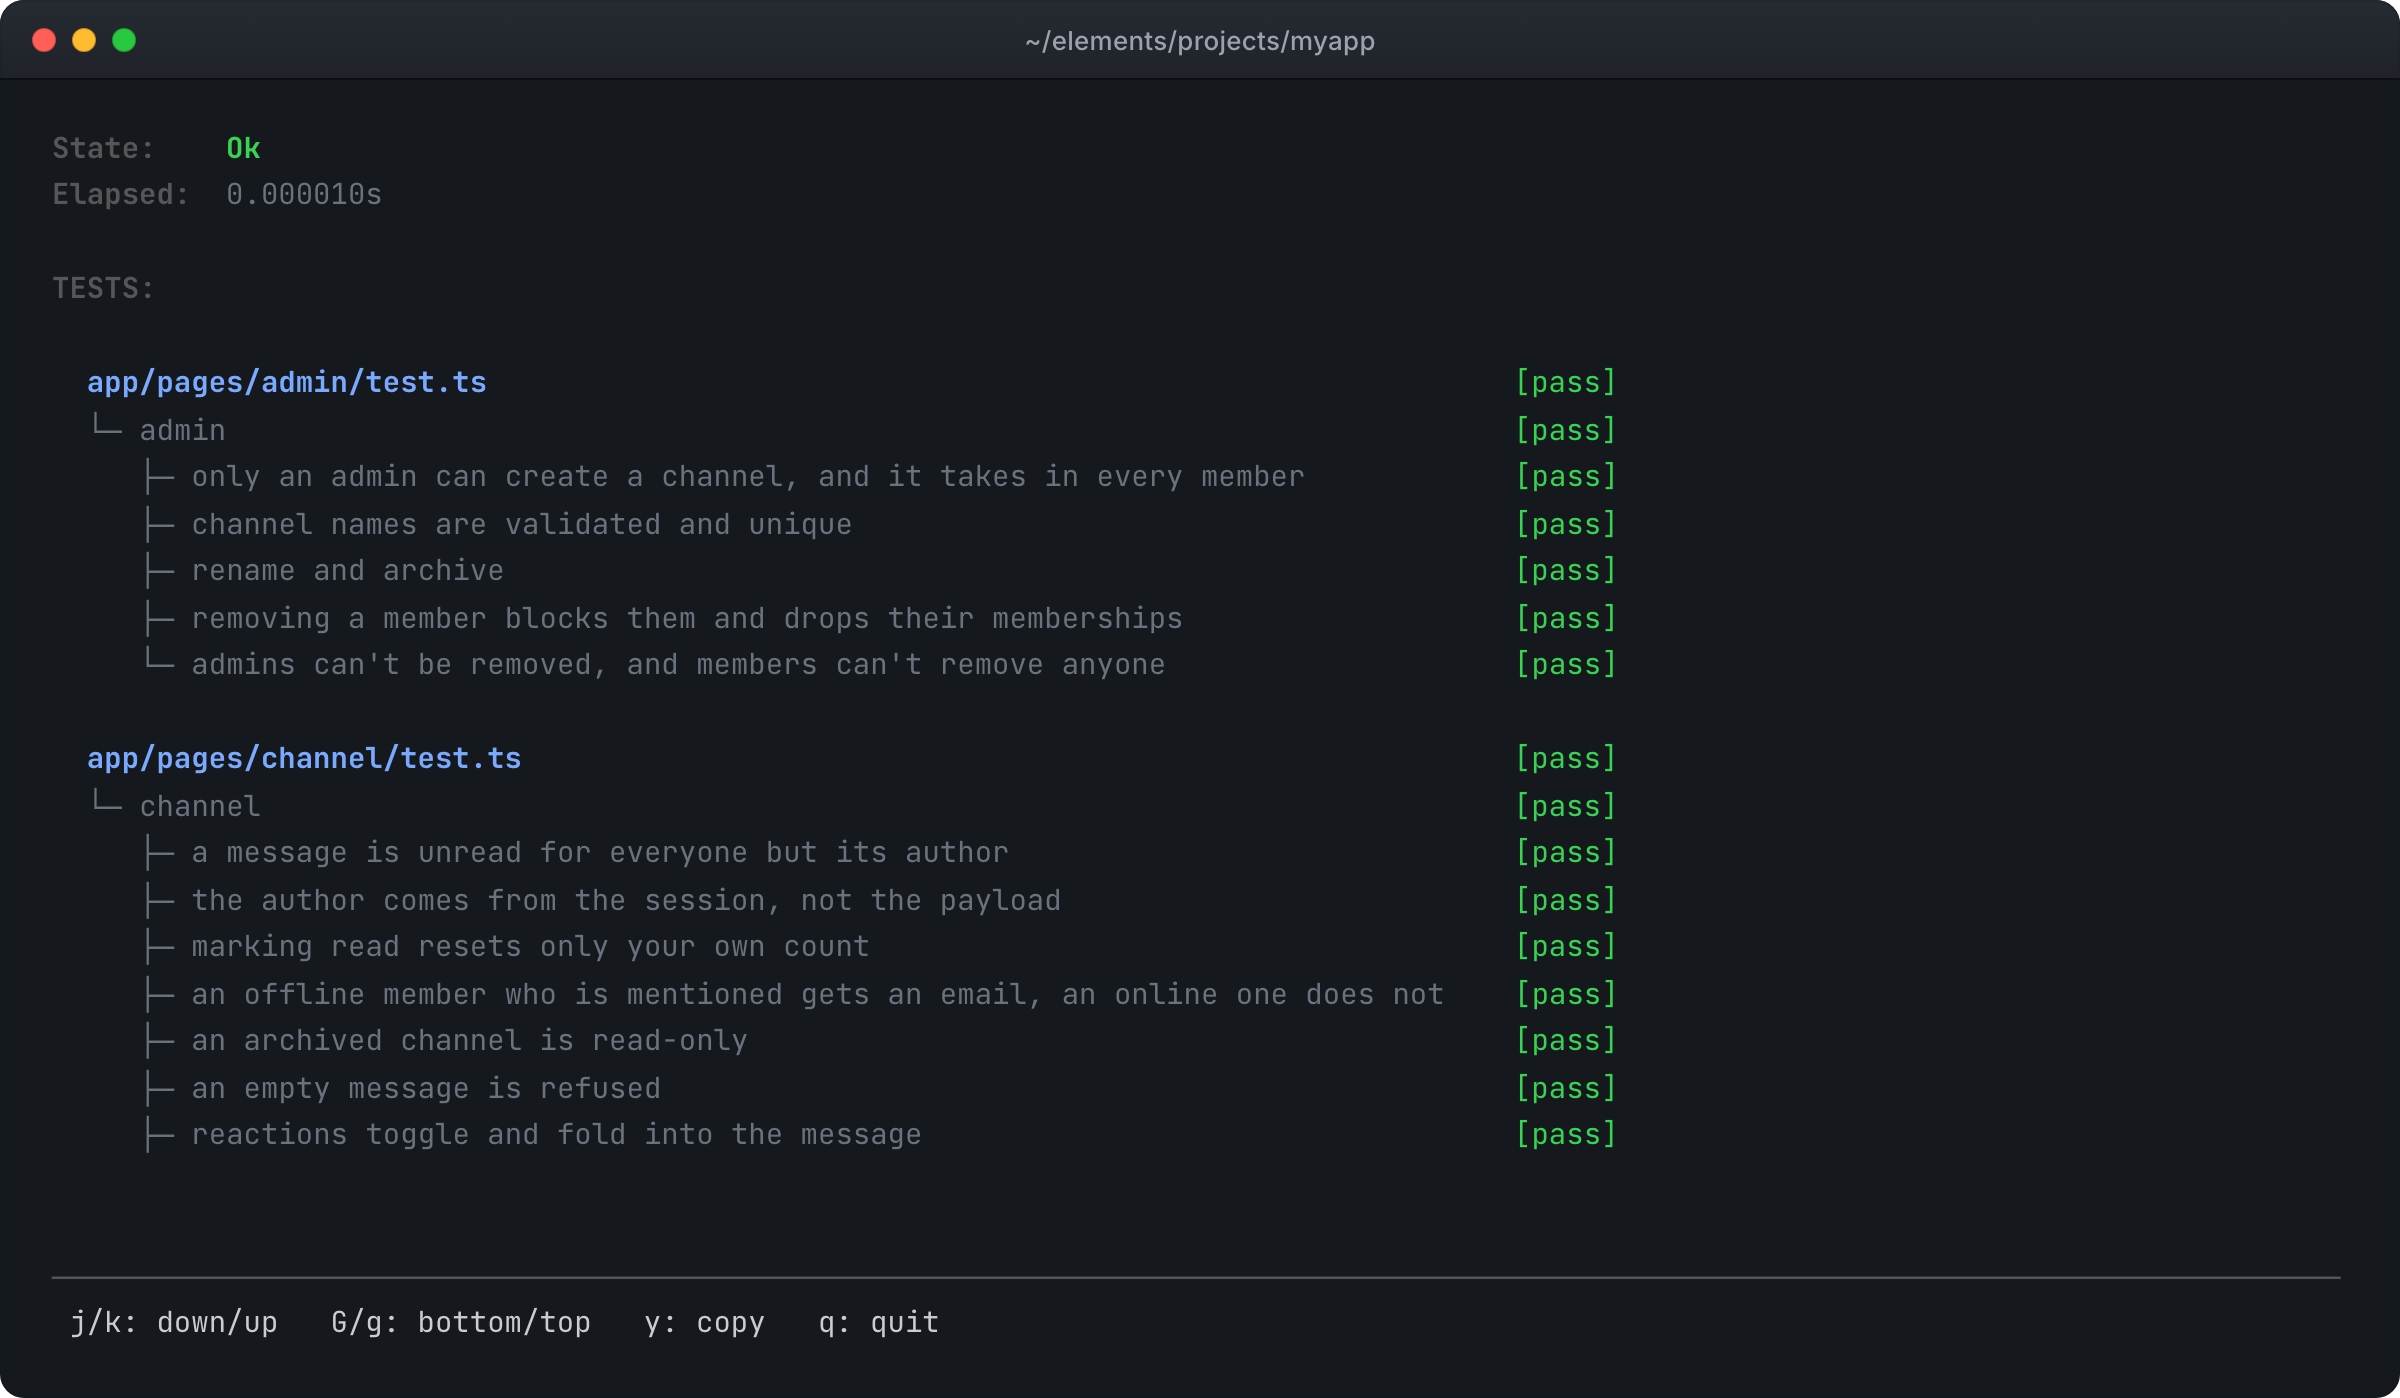Image resolution: width=2400 pixels, height=1398 pixels.
Task: Select the elapsed time 0.000010s
Action: pyautogui.click(x=304, y=194)
